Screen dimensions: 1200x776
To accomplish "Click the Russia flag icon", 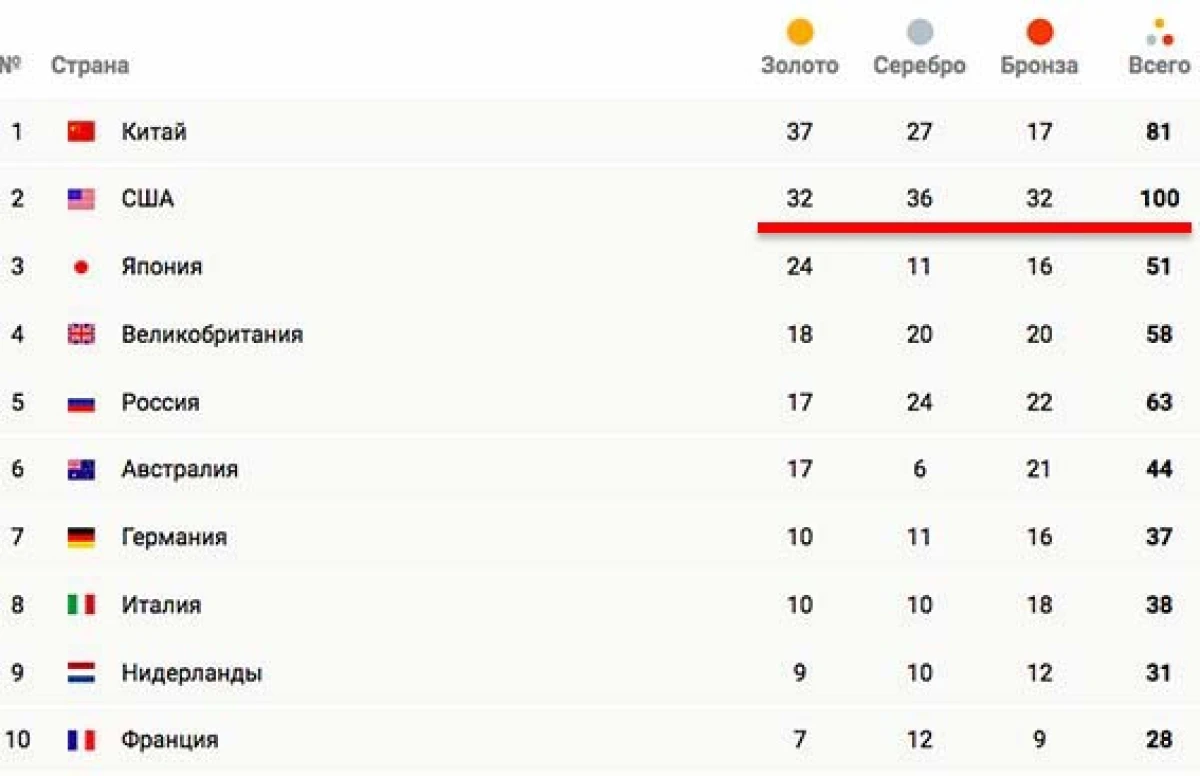I will [x=81, y=403].
